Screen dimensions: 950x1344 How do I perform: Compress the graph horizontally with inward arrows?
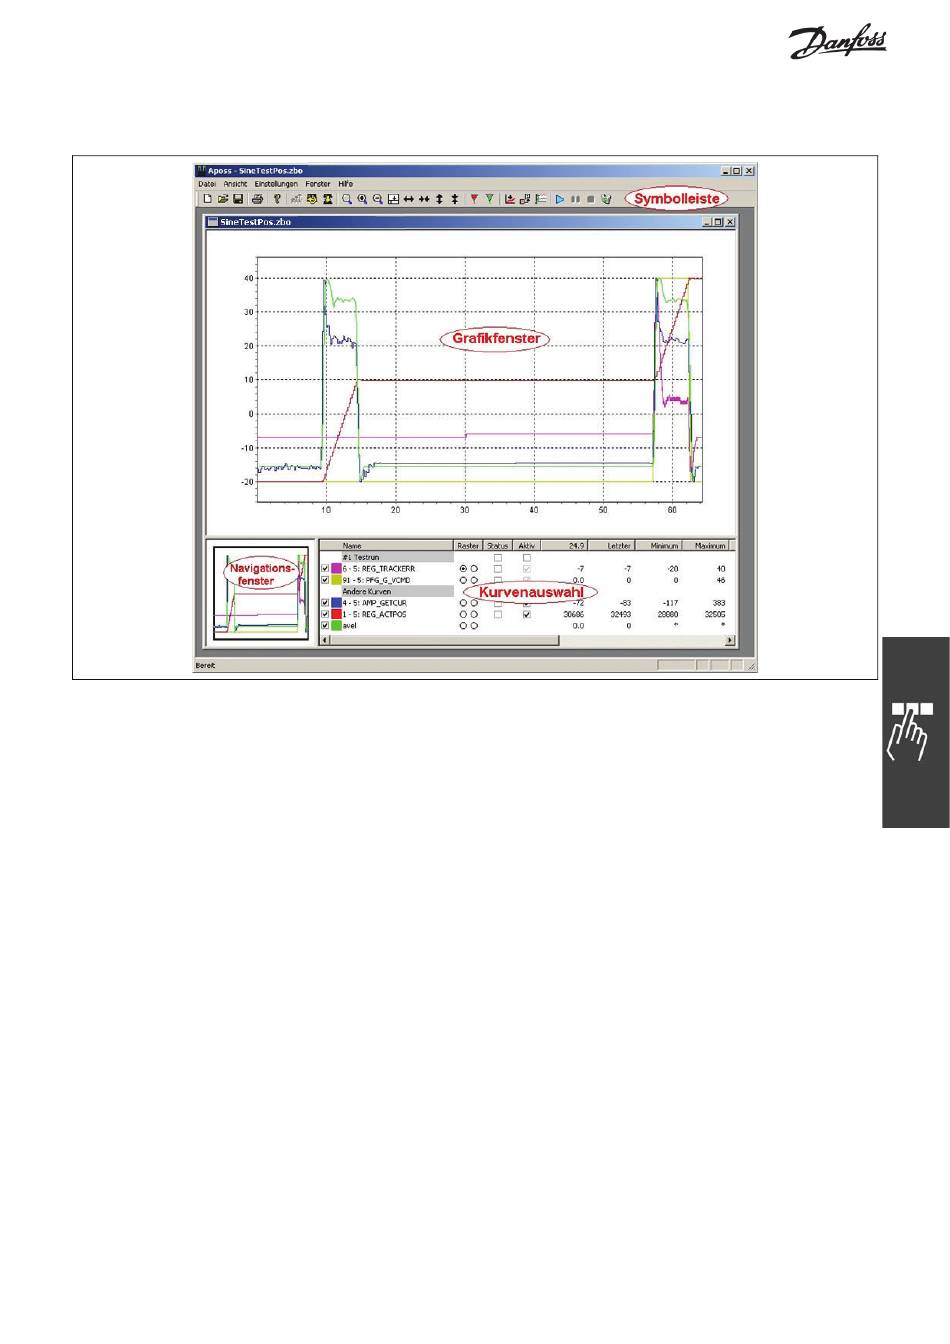(x=424, y=199)
